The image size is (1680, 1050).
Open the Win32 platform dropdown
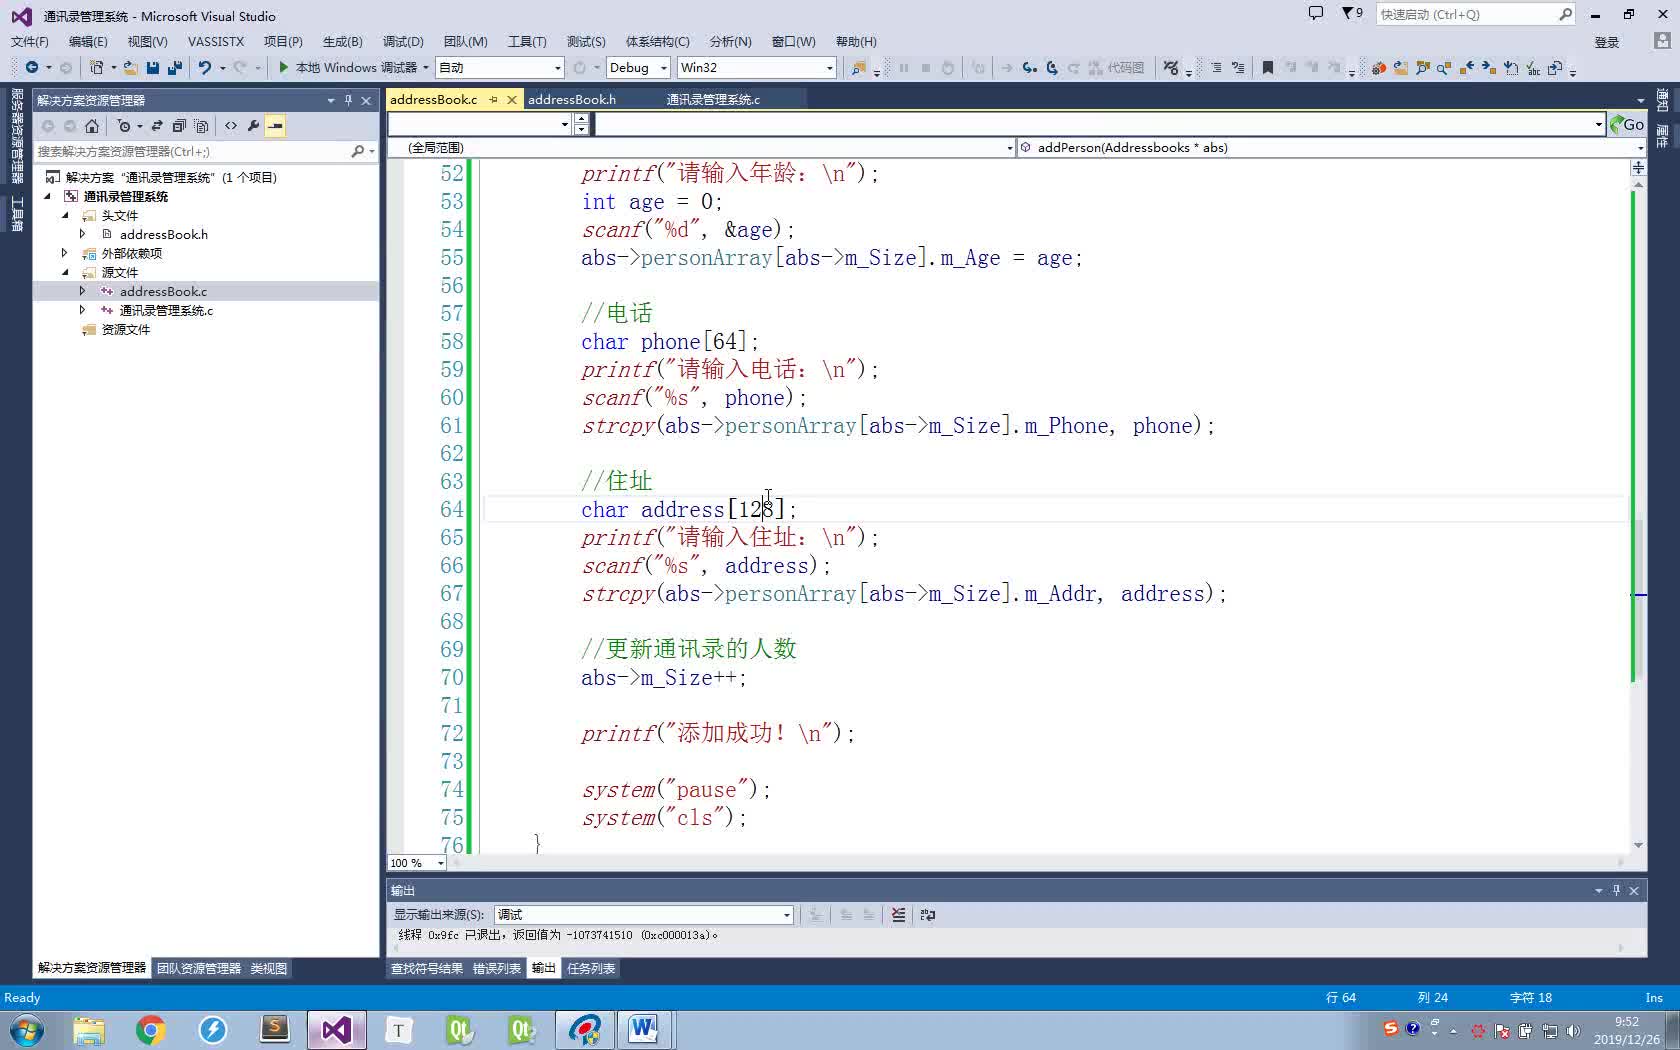click(756, 67)
